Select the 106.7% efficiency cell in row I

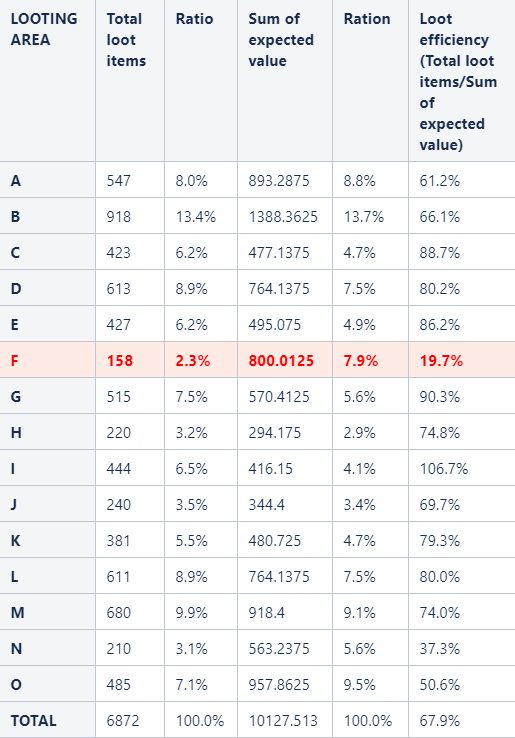point(443,469)
